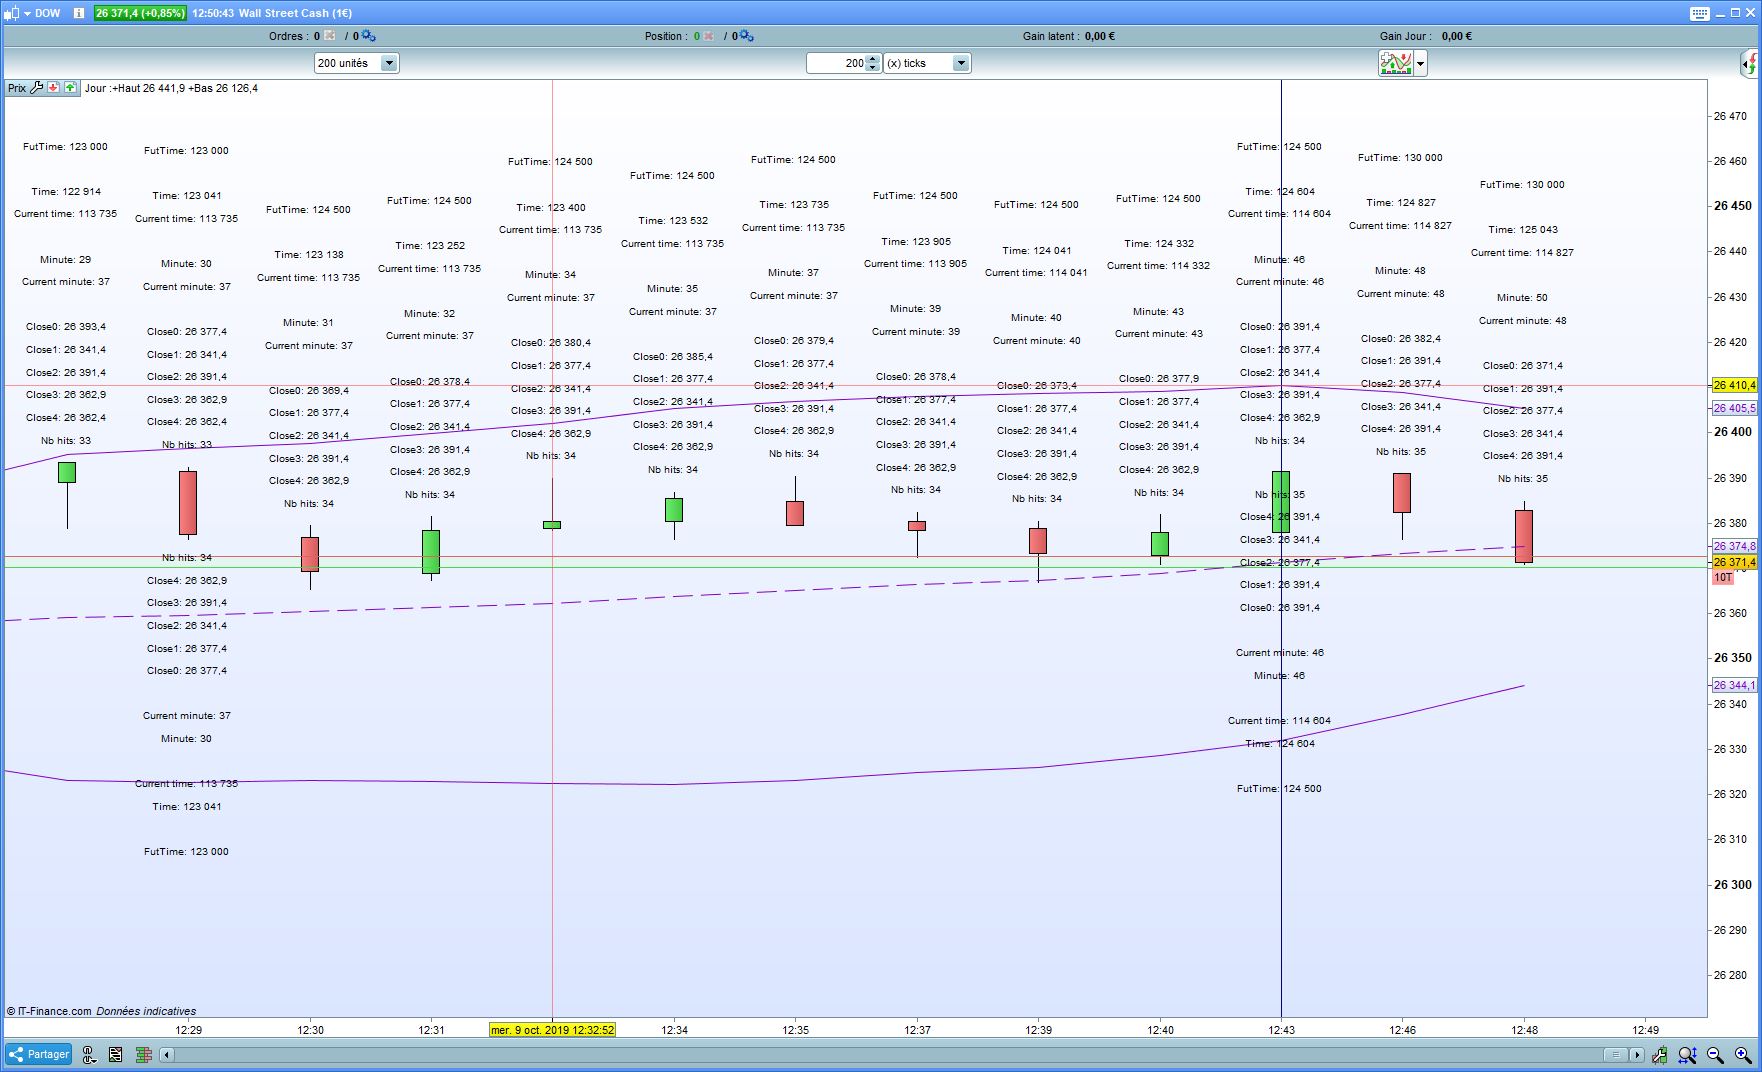This screenshot has width=1762, height=1072.
Task: Open position settings gear icon
Action: 747,36
